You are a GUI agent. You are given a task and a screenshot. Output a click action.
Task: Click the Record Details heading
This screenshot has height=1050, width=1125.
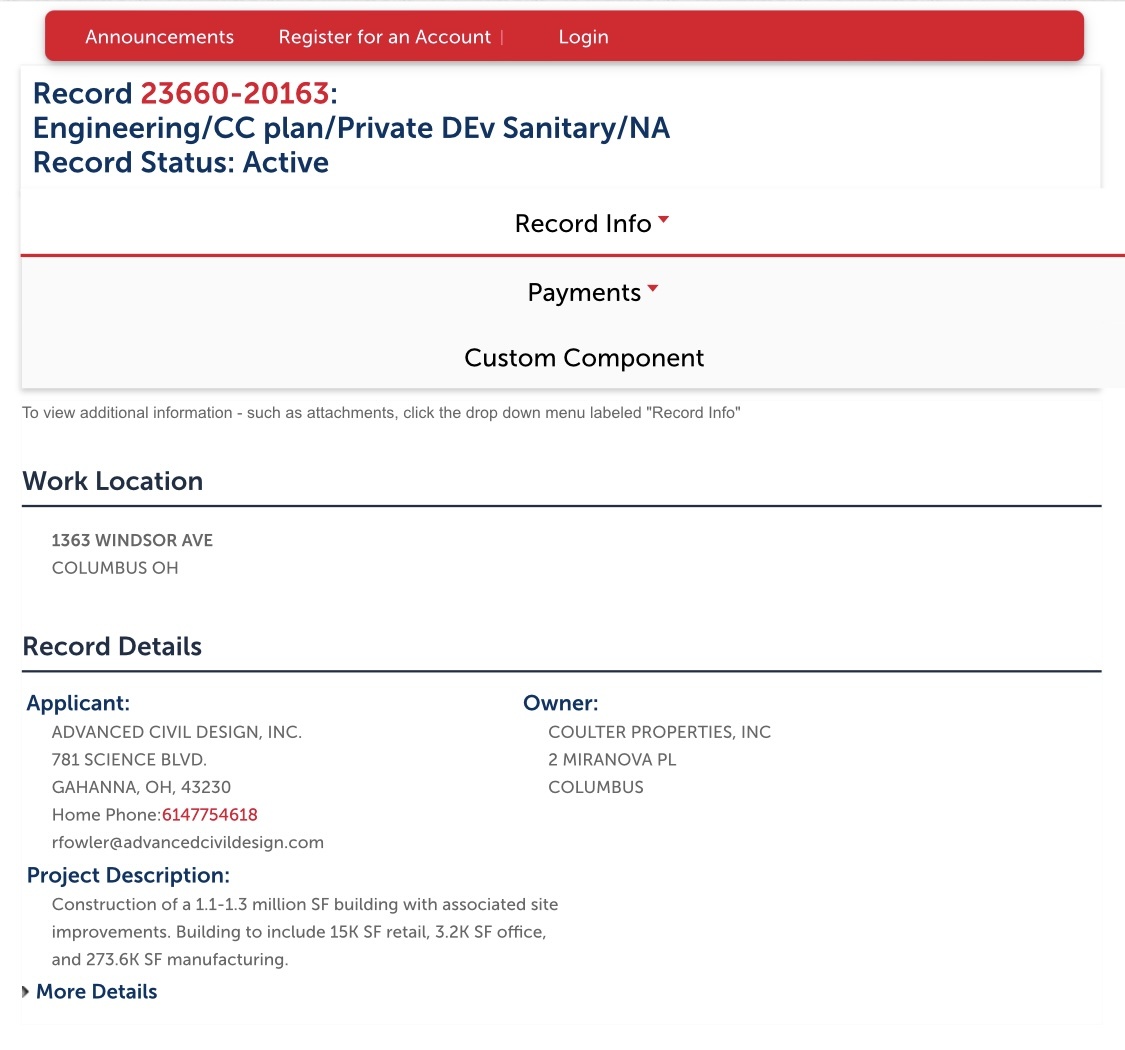click(x=112, y=646)
